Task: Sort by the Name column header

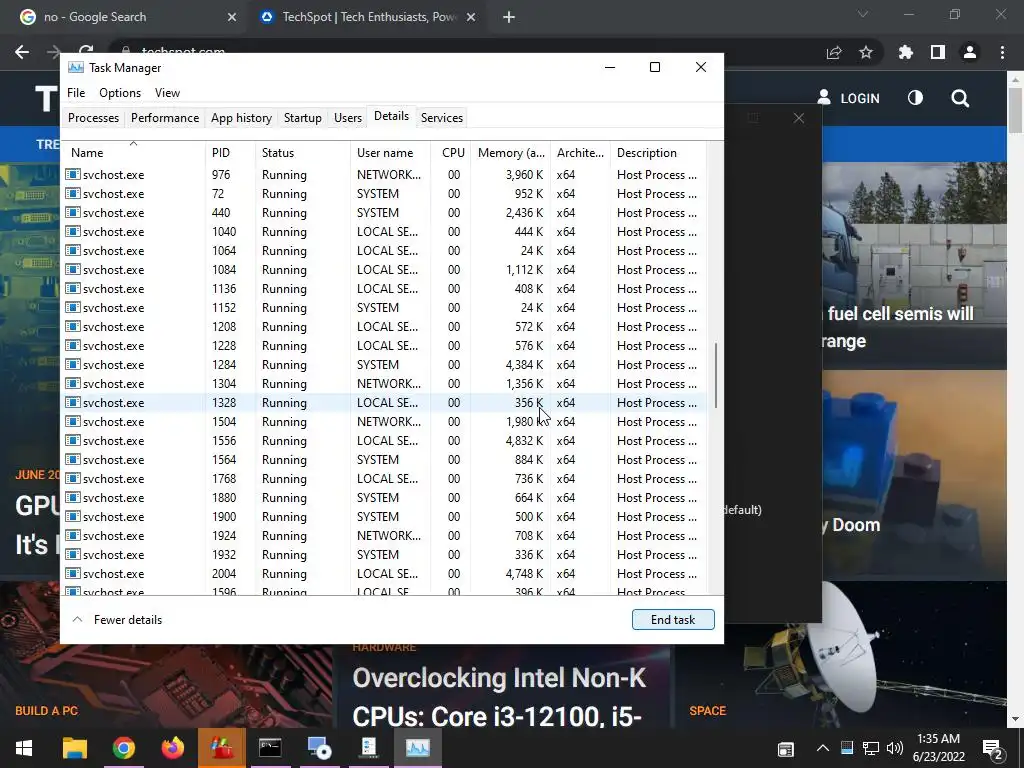Action: (x=133, y=152)
